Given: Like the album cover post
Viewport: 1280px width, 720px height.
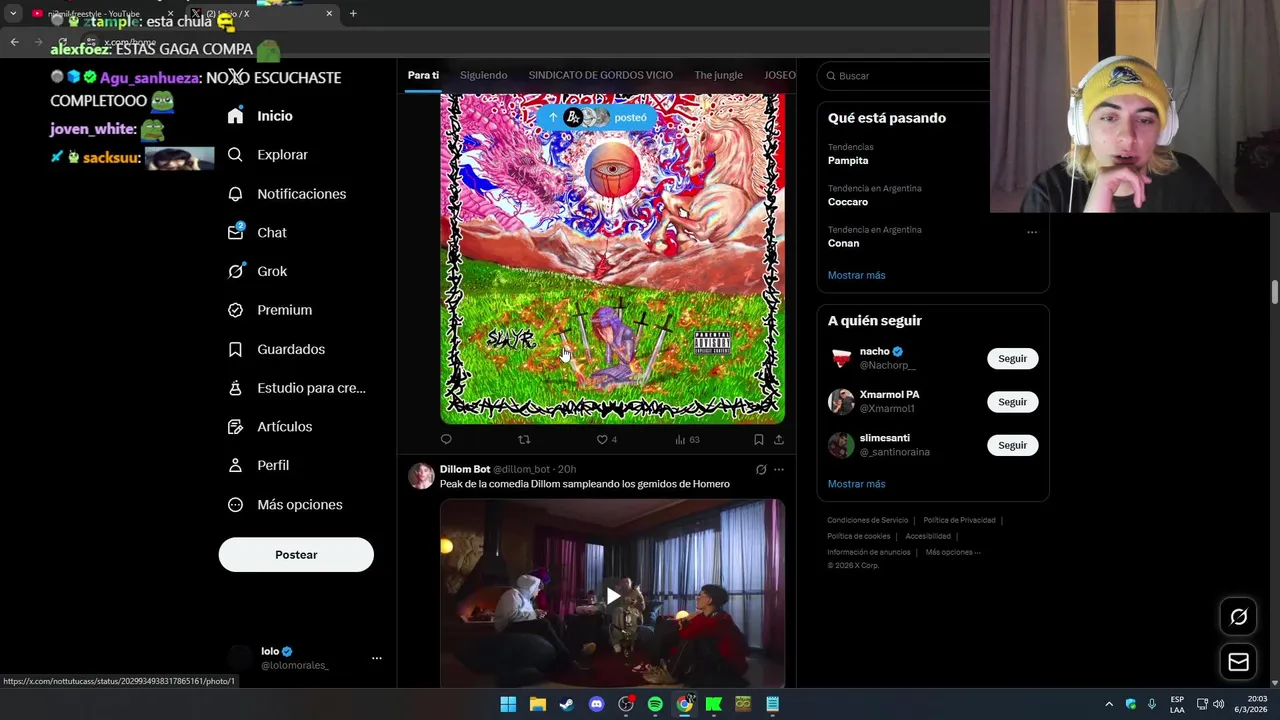Looking at the screenshot, I should coord(606,439).
